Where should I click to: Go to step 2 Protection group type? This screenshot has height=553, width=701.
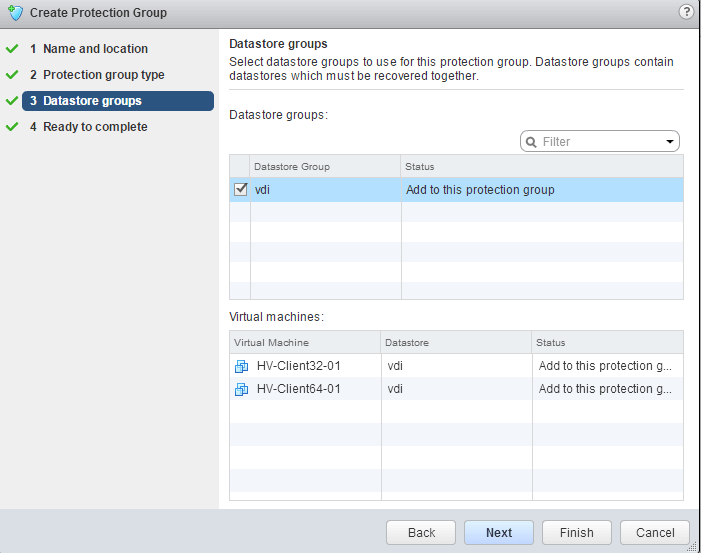(x=103, y=75)
